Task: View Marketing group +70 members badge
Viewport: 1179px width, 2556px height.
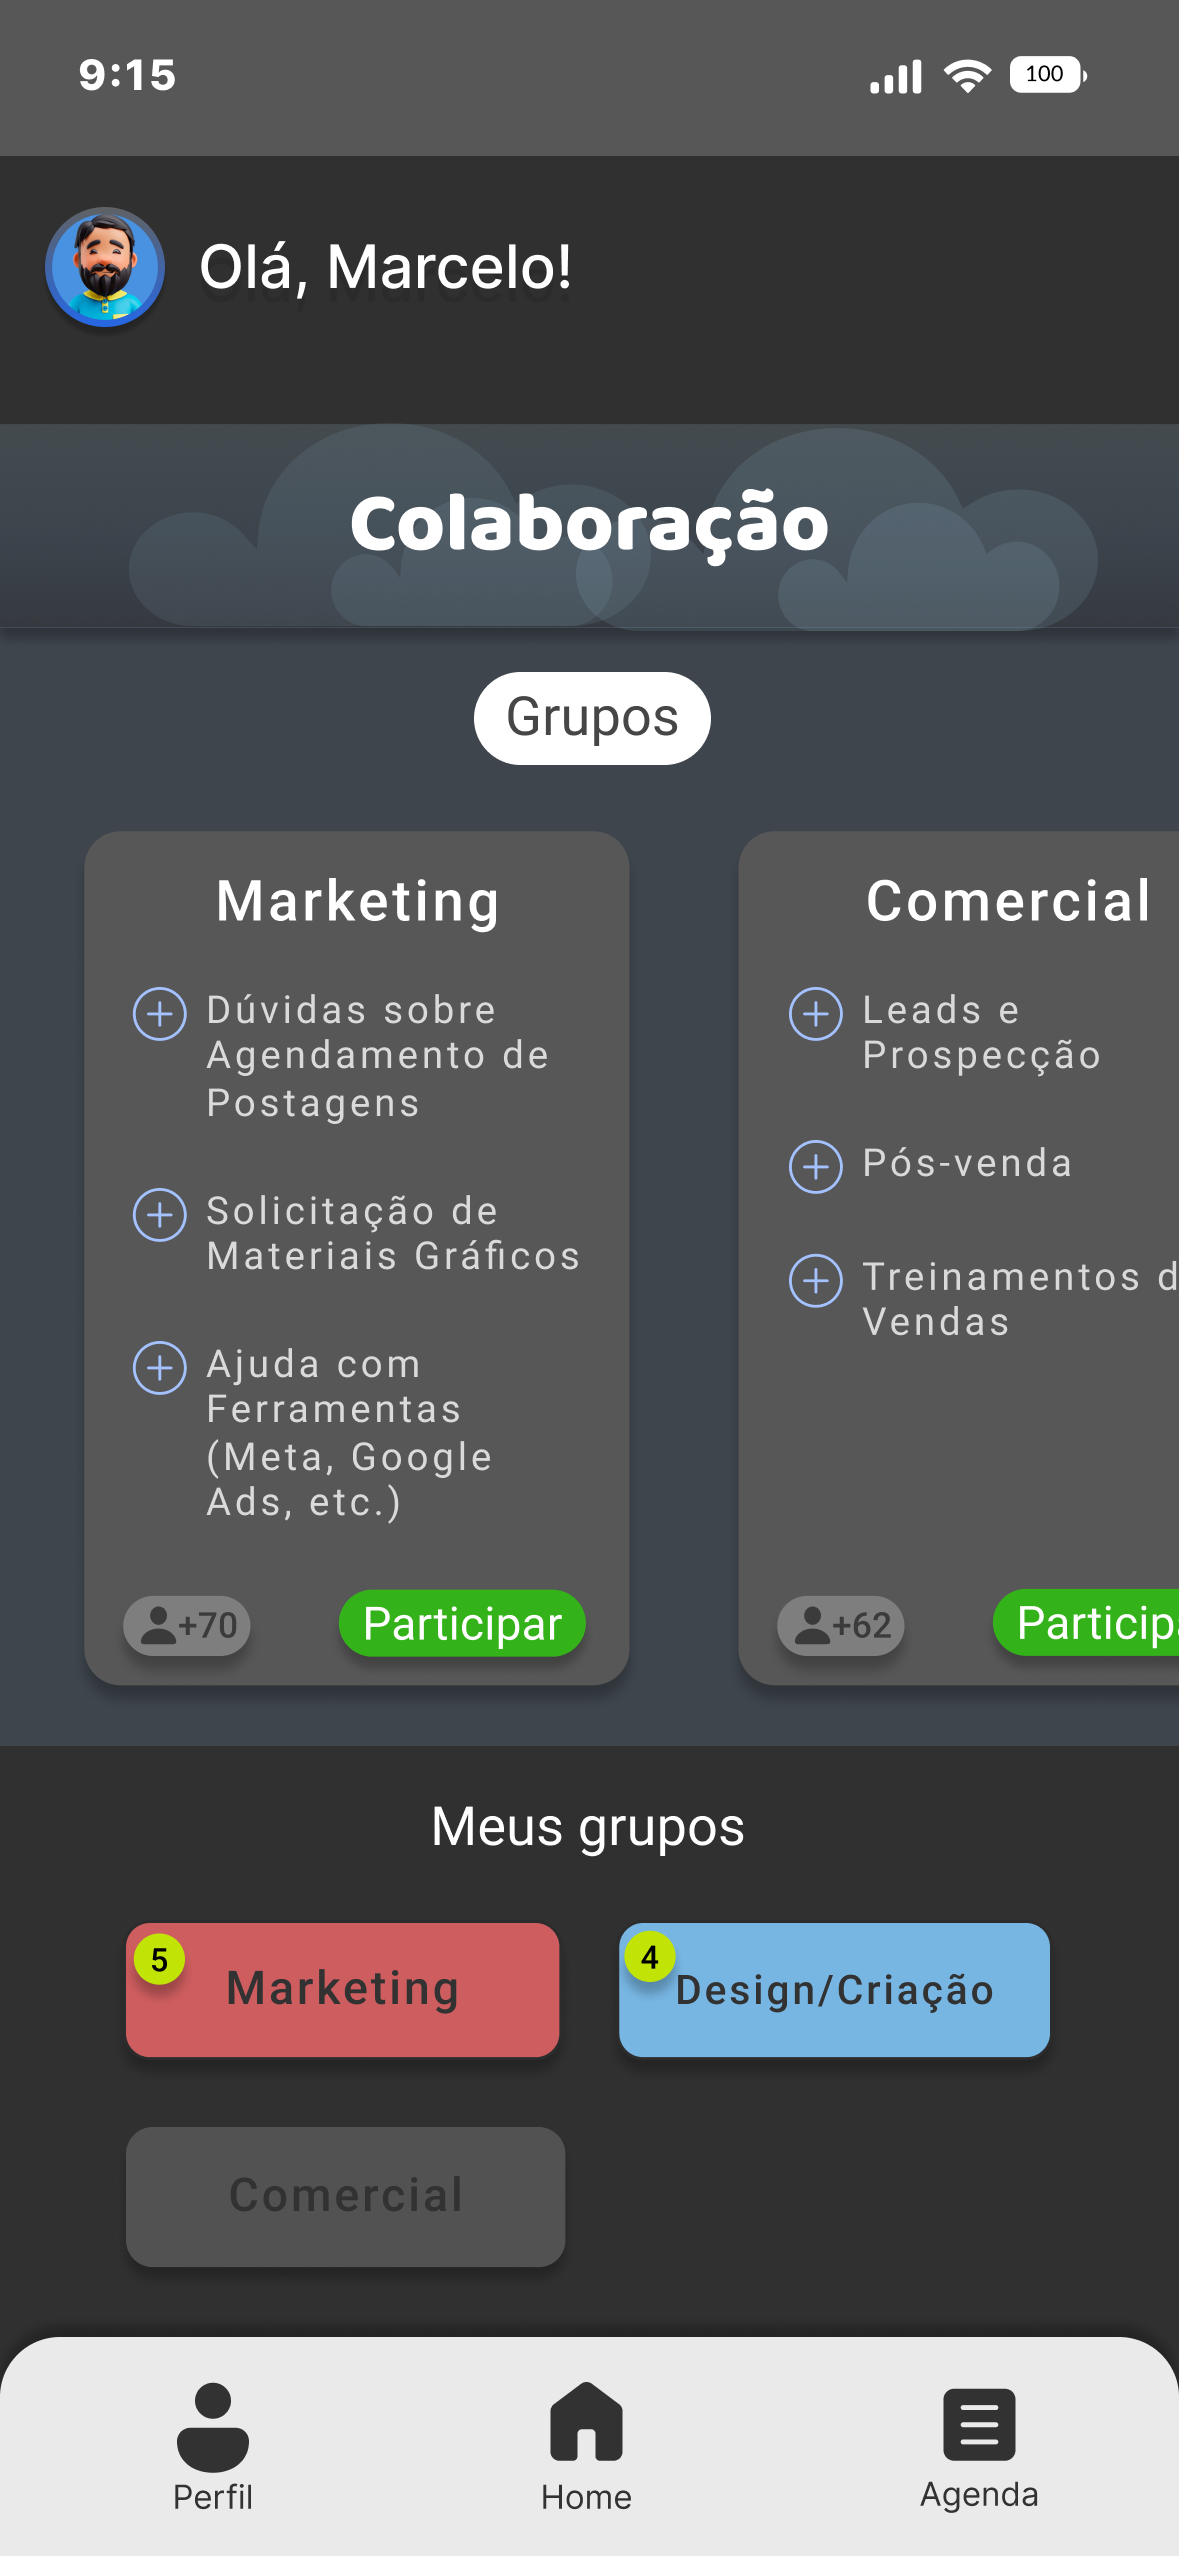Action: pyautogui.click(x=187, y=1625)
